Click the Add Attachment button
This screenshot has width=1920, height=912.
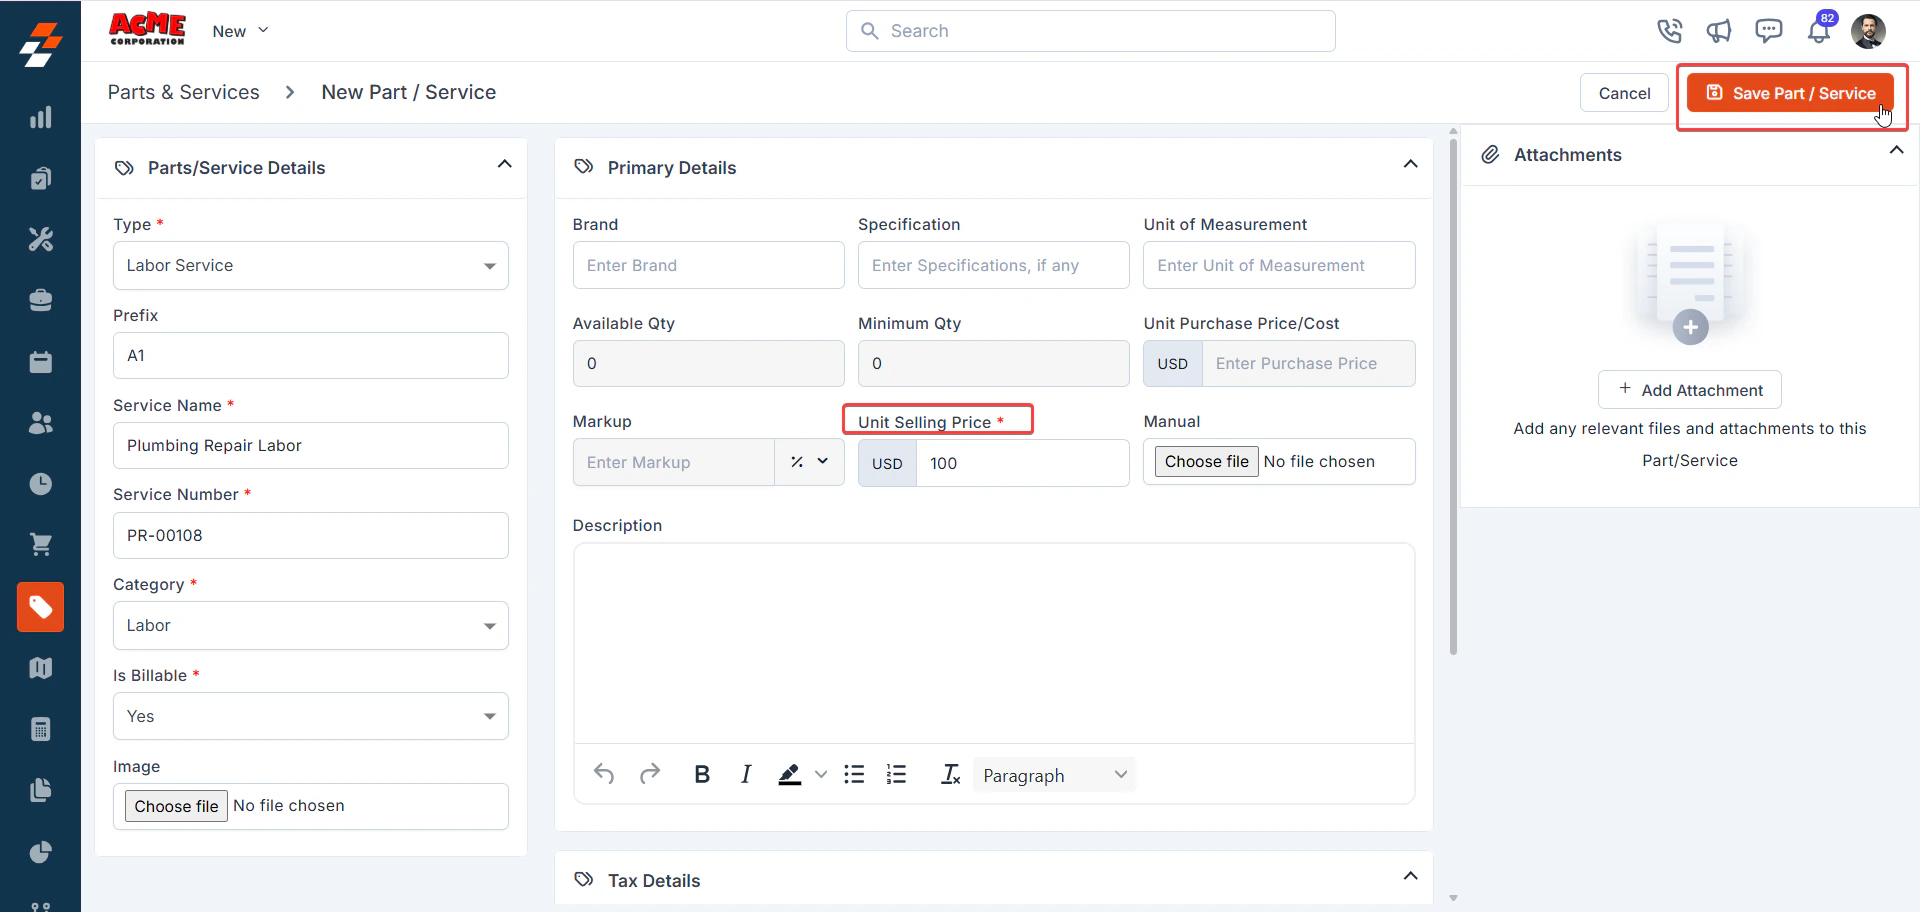[1690, 390]
